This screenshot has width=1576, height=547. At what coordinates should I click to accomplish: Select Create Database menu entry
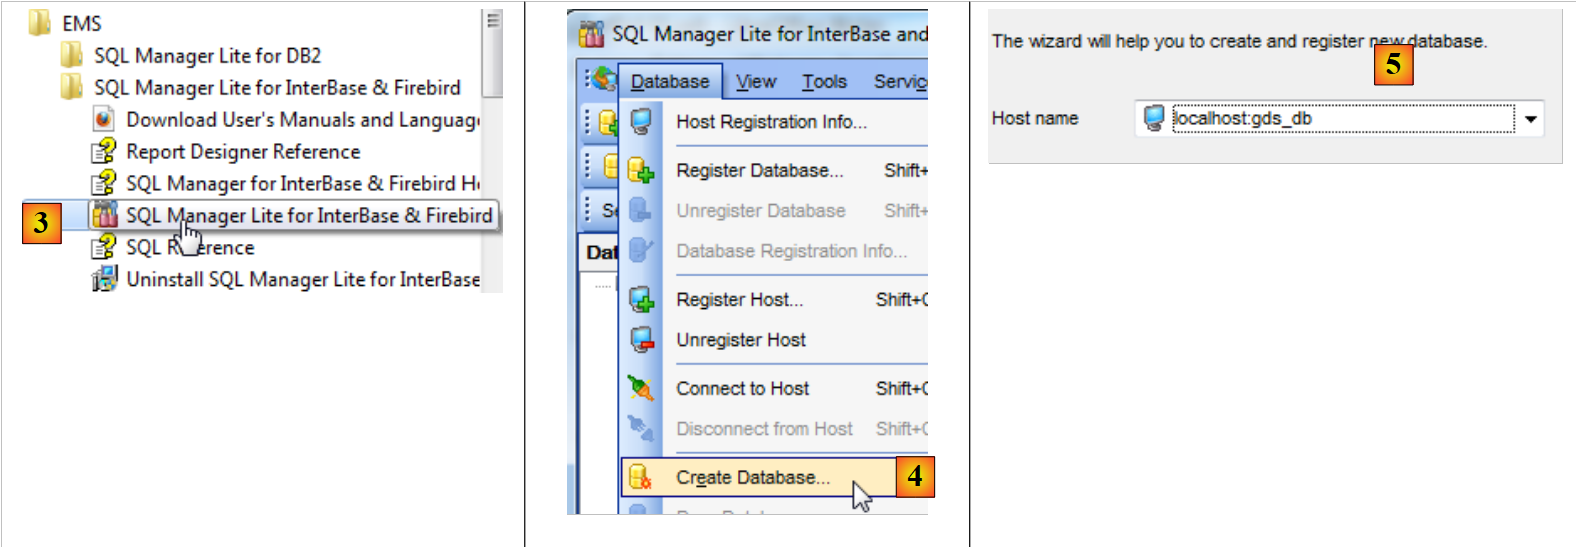(x=752, y=478)
